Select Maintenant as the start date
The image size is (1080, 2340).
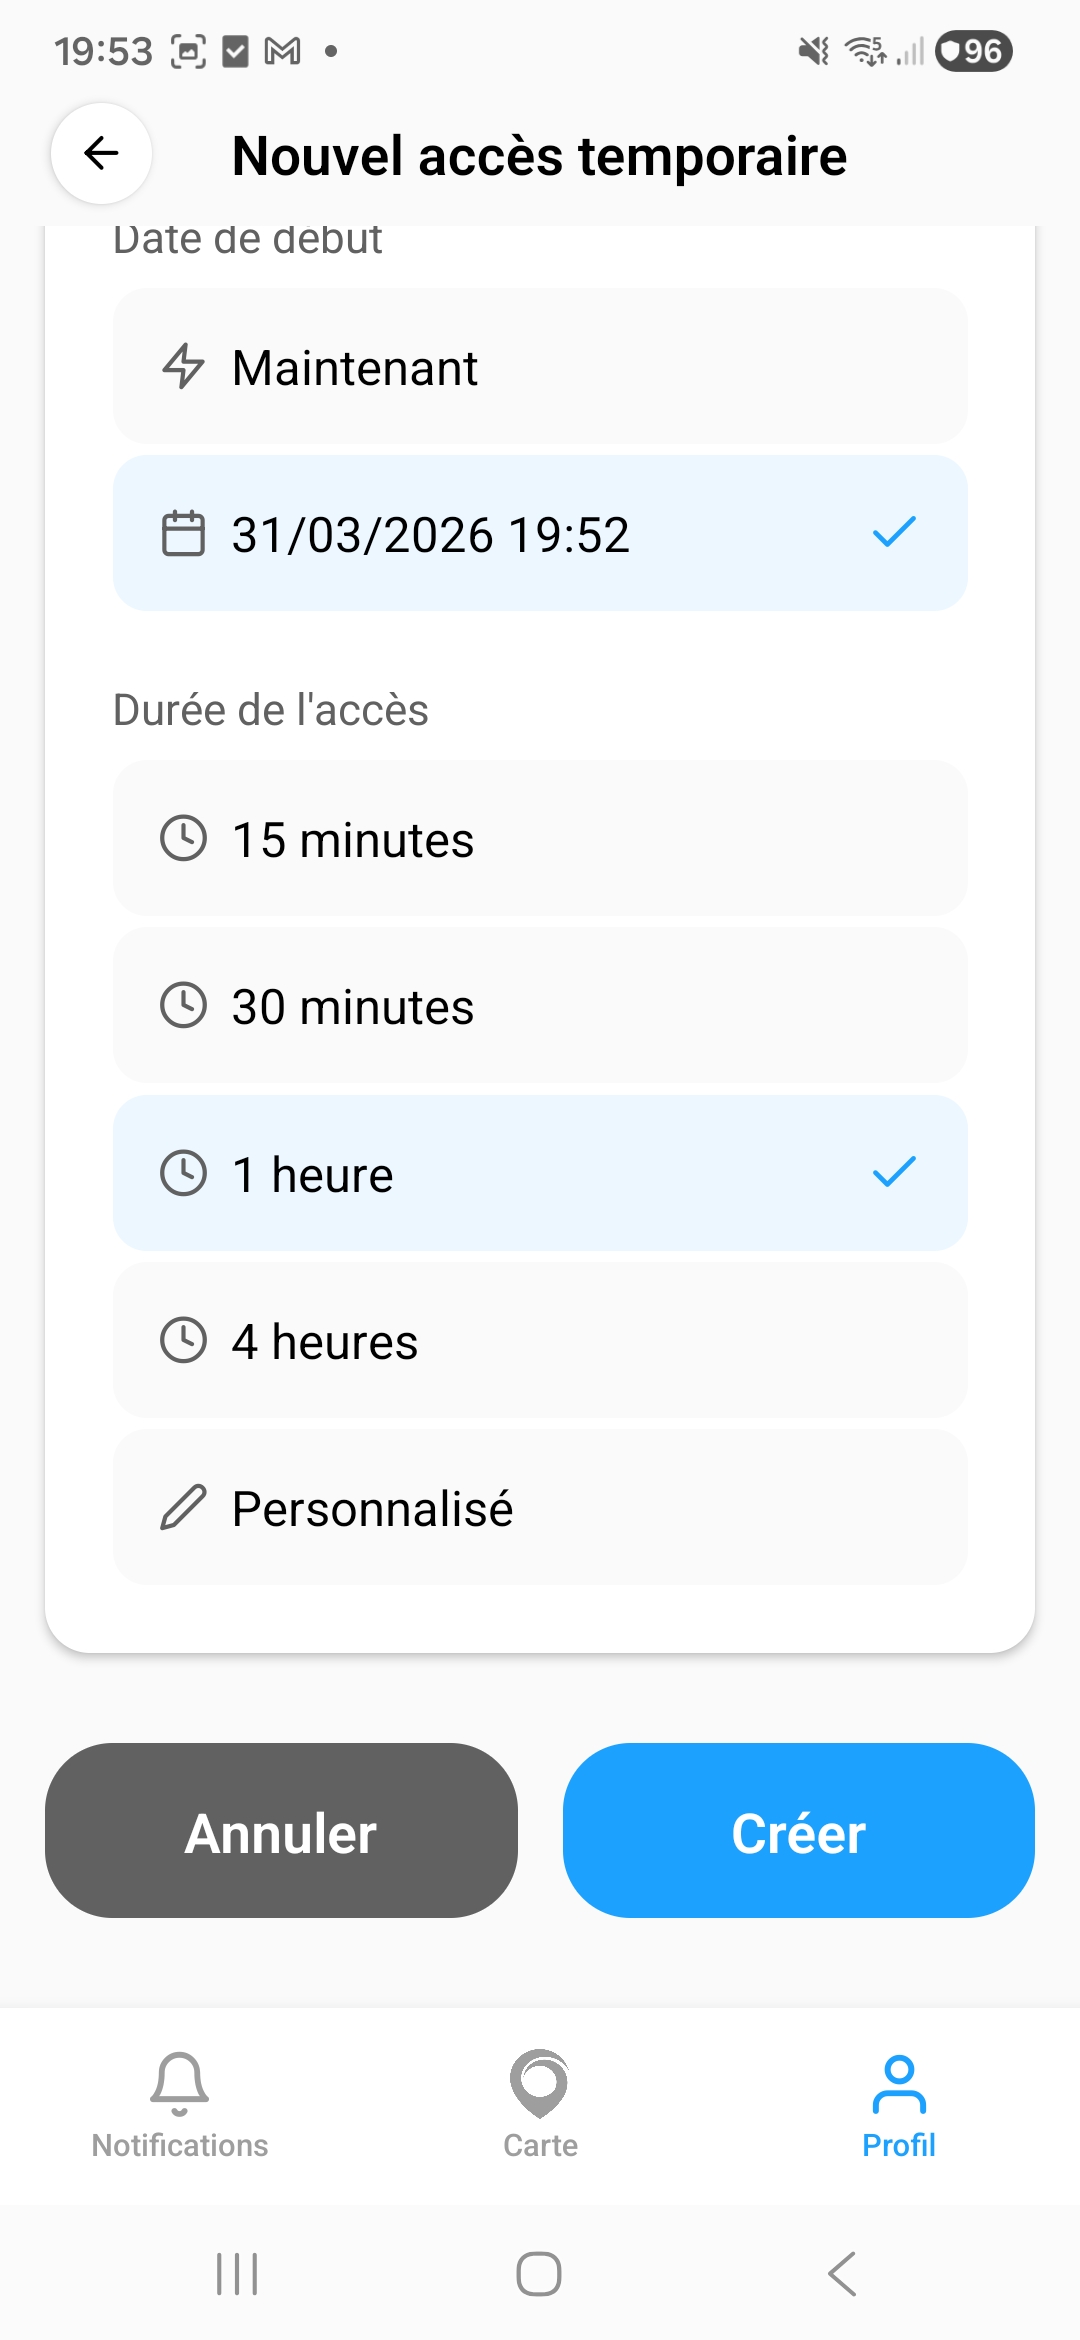[x=540, y=368]
